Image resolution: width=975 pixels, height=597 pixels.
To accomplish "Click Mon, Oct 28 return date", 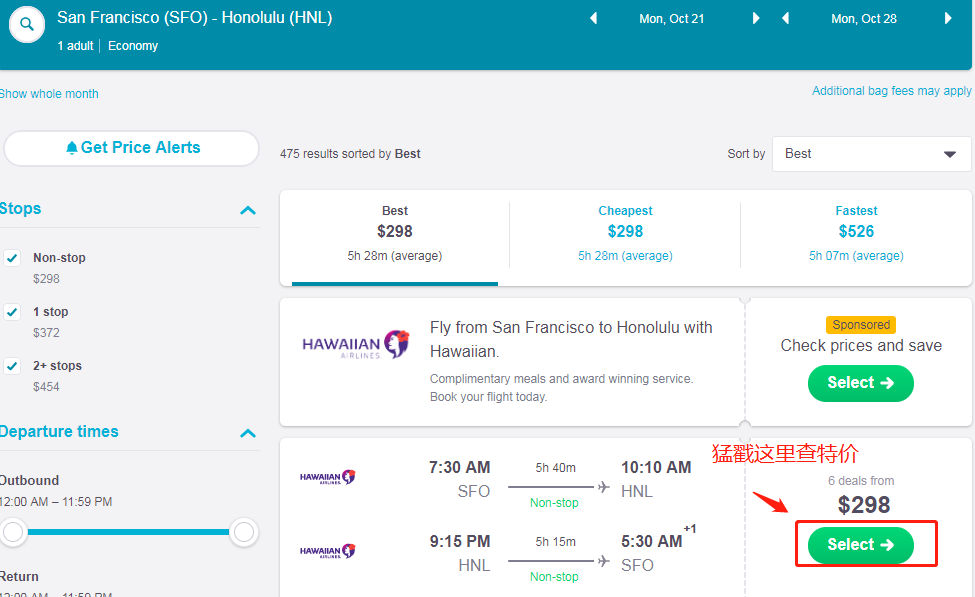I will pyautogui.click(x=864, y=19).
